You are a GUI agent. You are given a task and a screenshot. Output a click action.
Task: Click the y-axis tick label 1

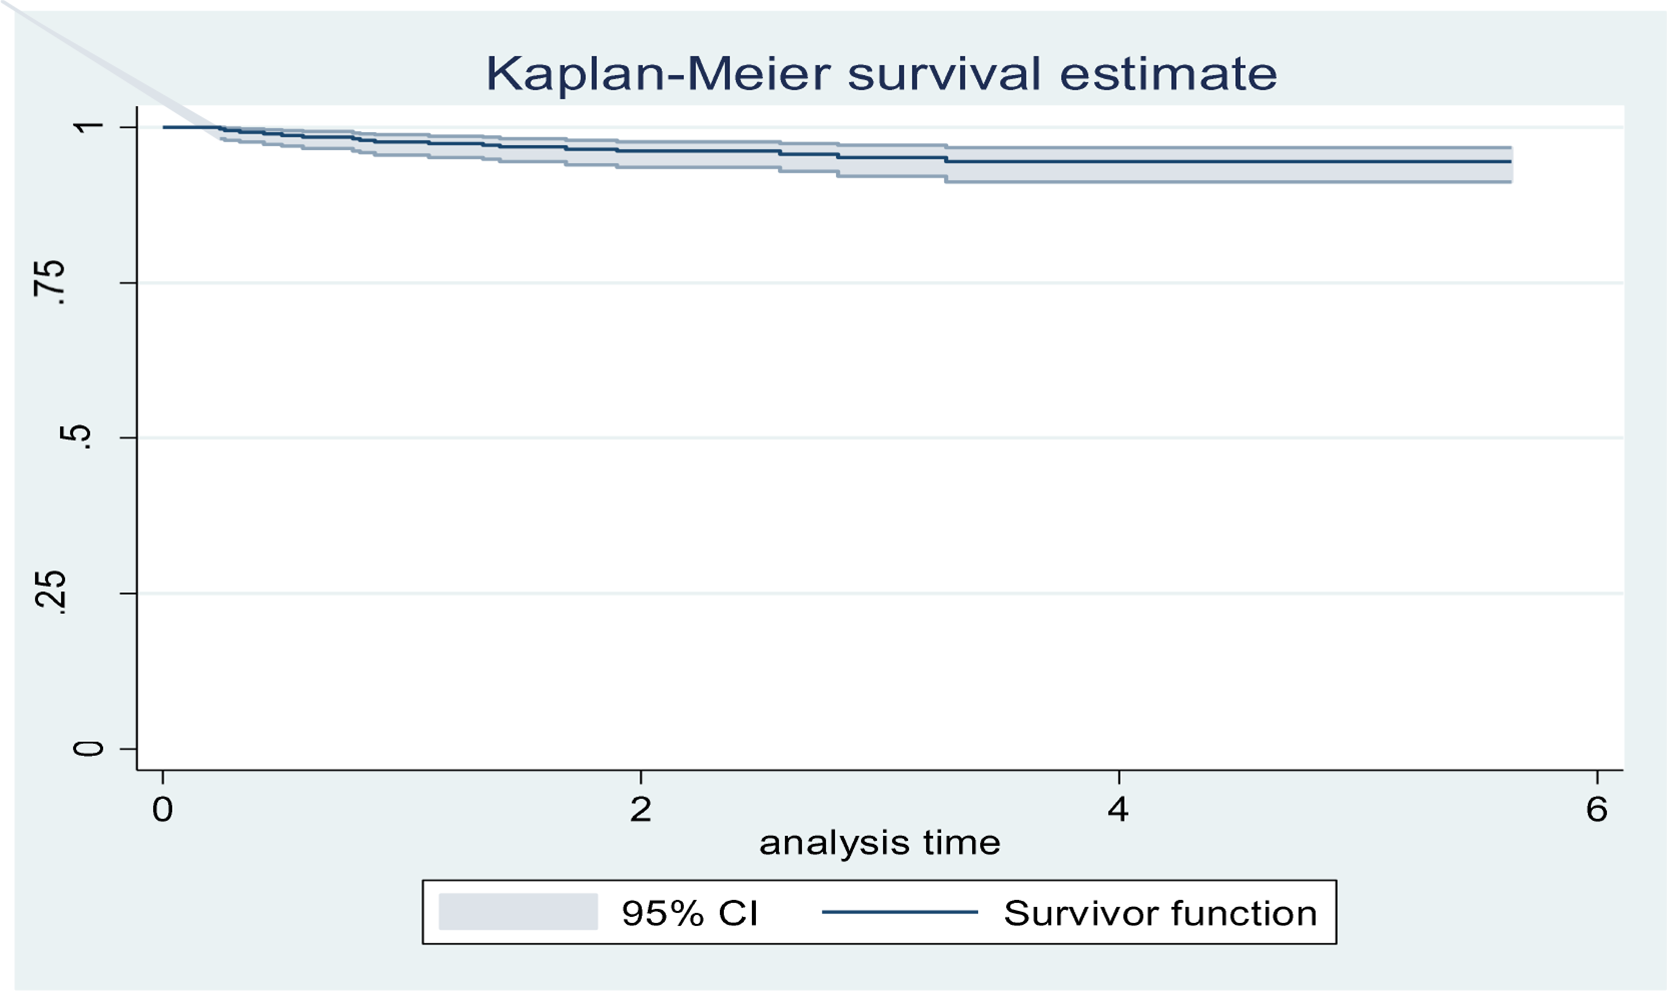click(x=88, y=127)
